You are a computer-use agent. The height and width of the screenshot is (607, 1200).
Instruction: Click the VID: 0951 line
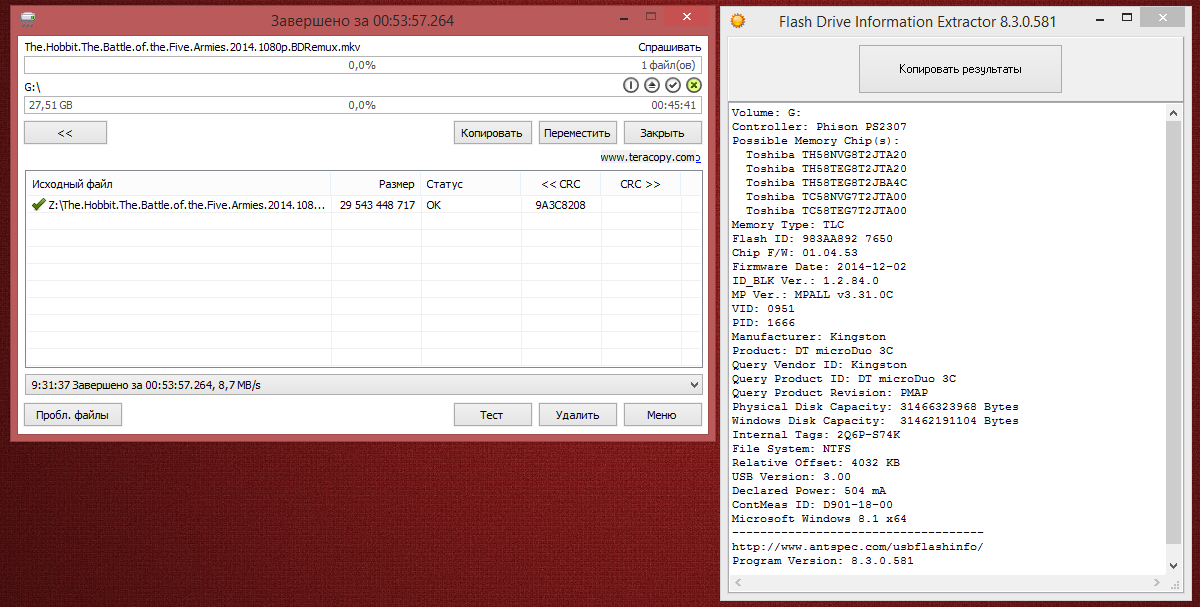click(x=763, y=309)
